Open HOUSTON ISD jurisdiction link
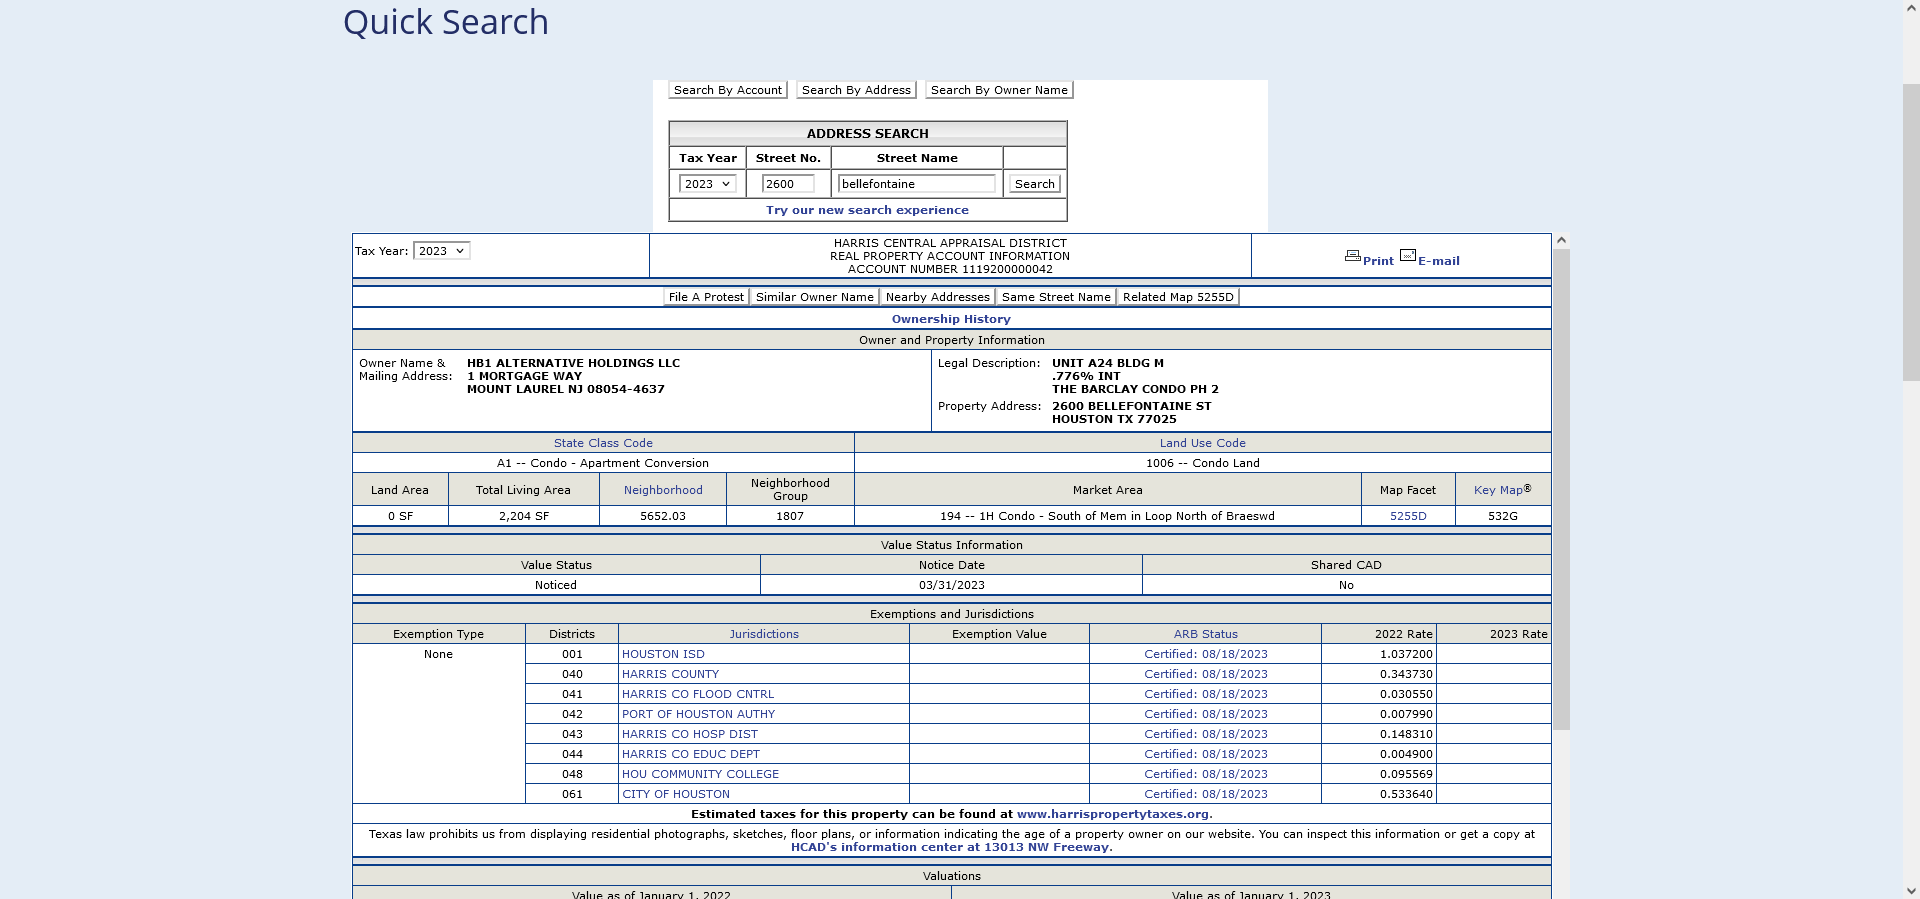 663,654
